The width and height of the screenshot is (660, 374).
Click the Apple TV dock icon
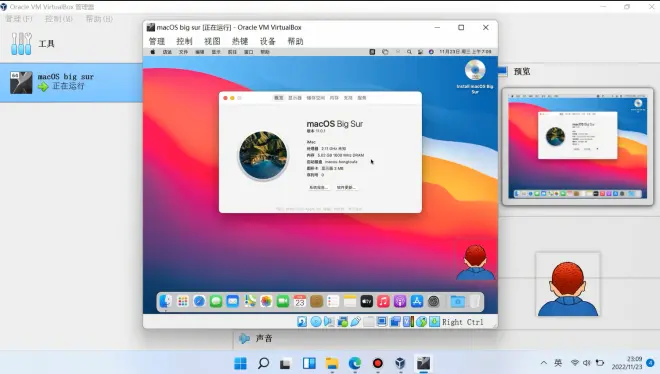pos(367,301)
